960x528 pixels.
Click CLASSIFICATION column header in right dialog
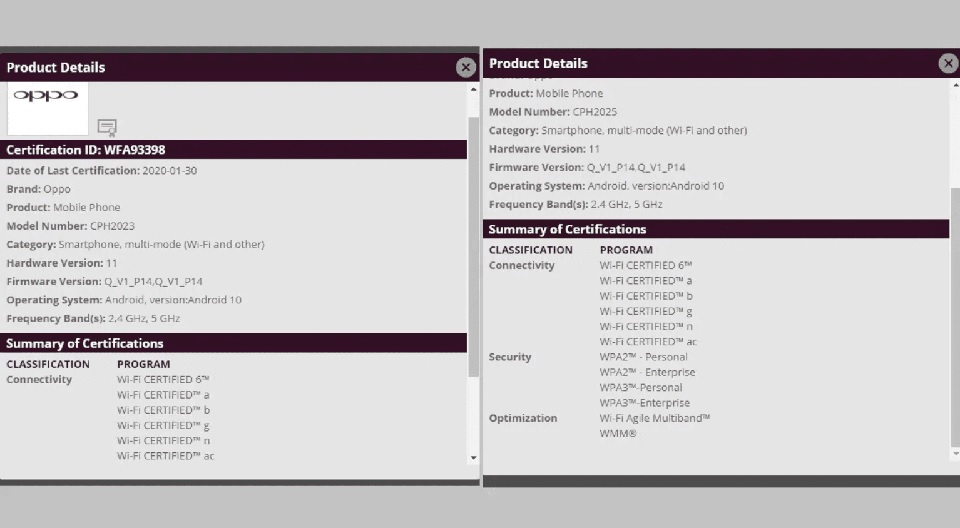[531, 250]
